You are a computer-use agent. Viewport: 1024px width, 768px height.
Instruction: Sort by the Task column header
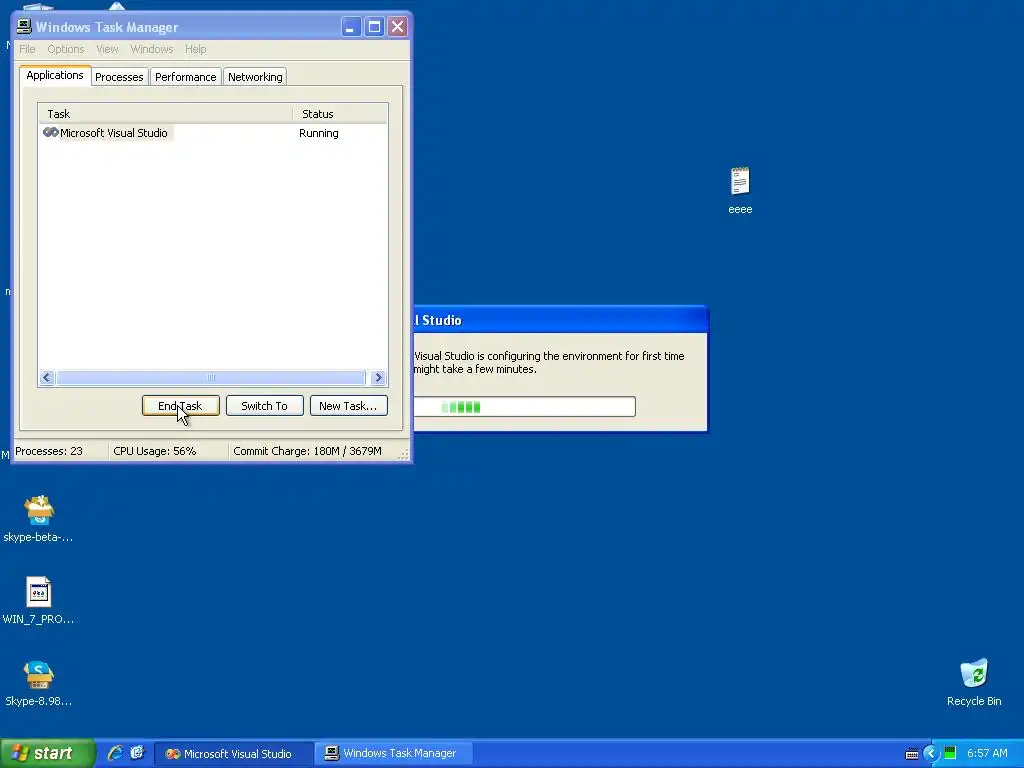pos(165,114)
